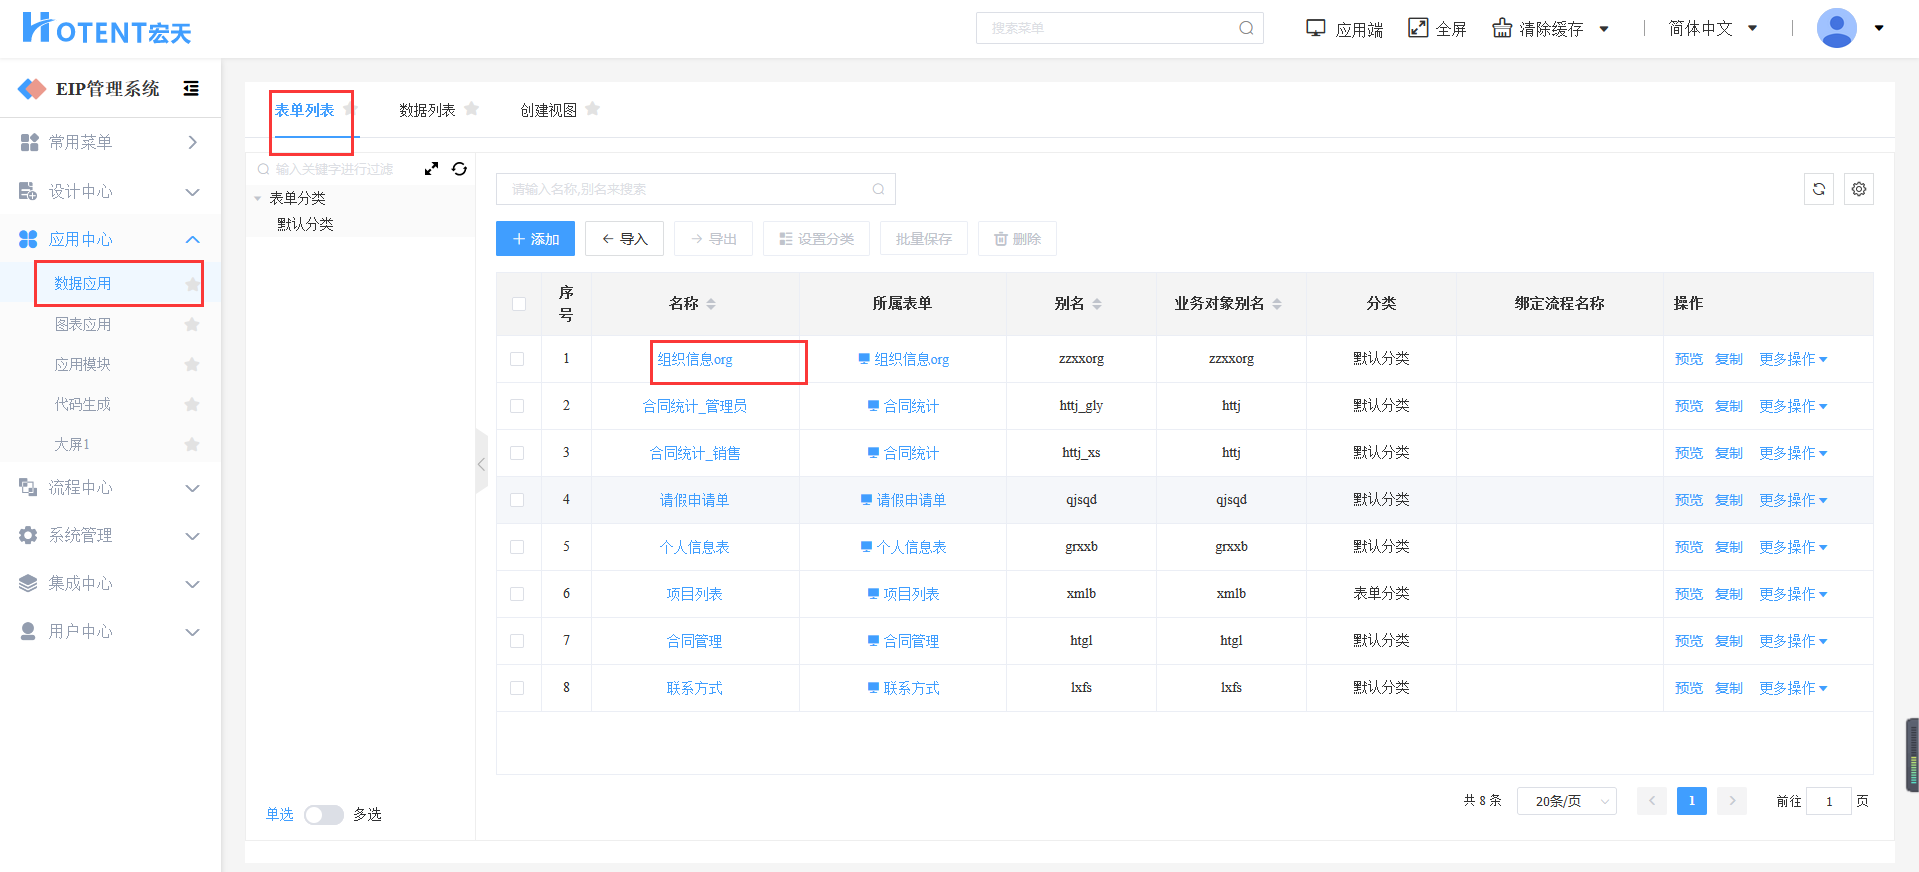Screen dimensions: 1919x872
Task: Click the 添加 button
Action: click(x=535, y=239)
